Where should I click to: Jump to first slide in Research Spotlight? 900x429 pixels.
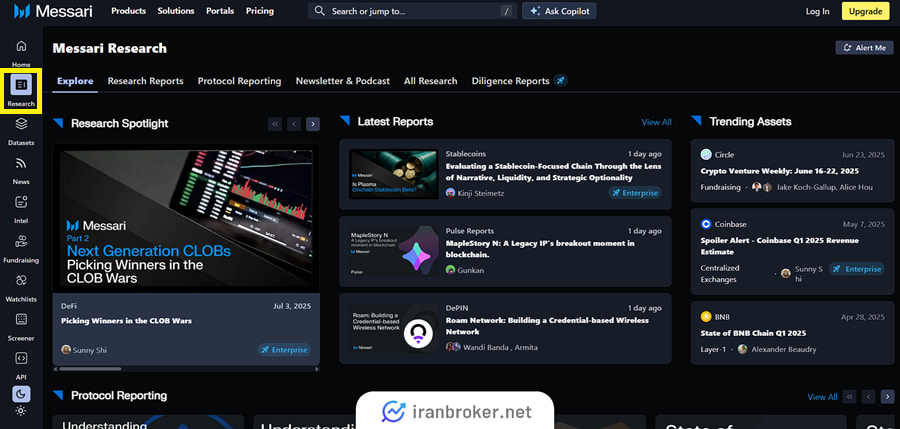275,123
